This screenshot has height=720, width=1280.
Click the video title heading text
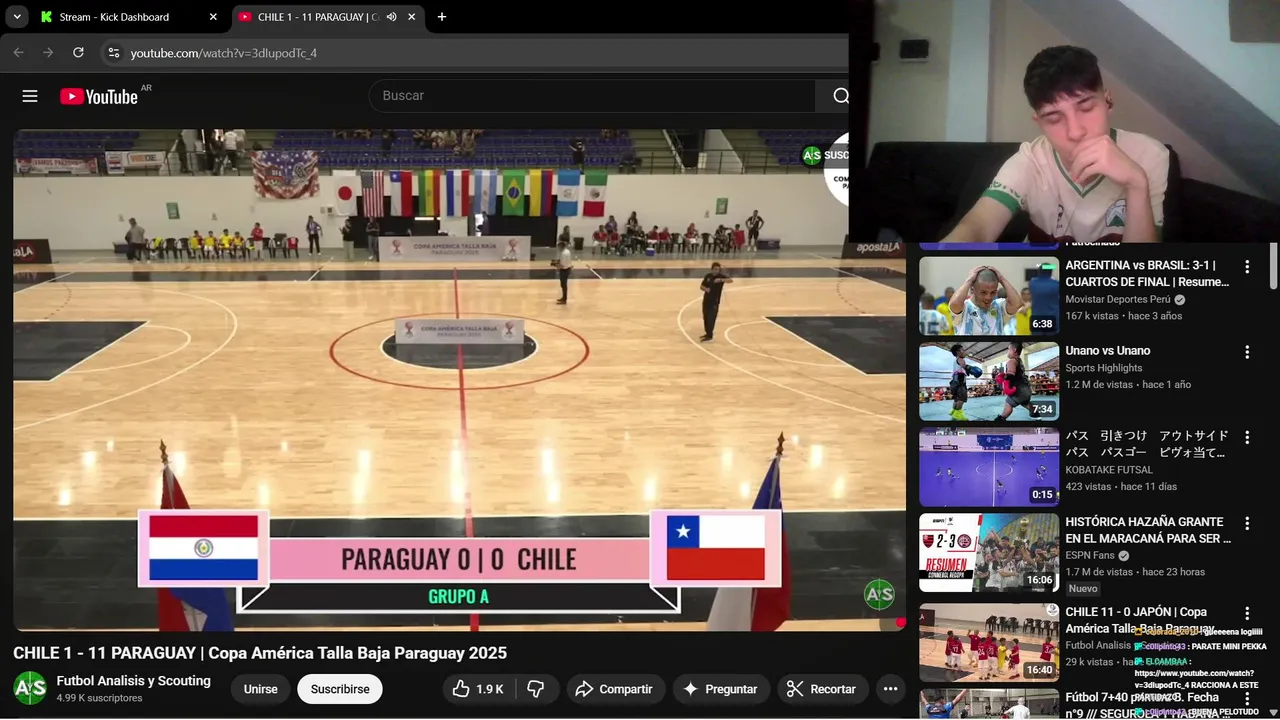pyautogui.click(x=260, y=653)
